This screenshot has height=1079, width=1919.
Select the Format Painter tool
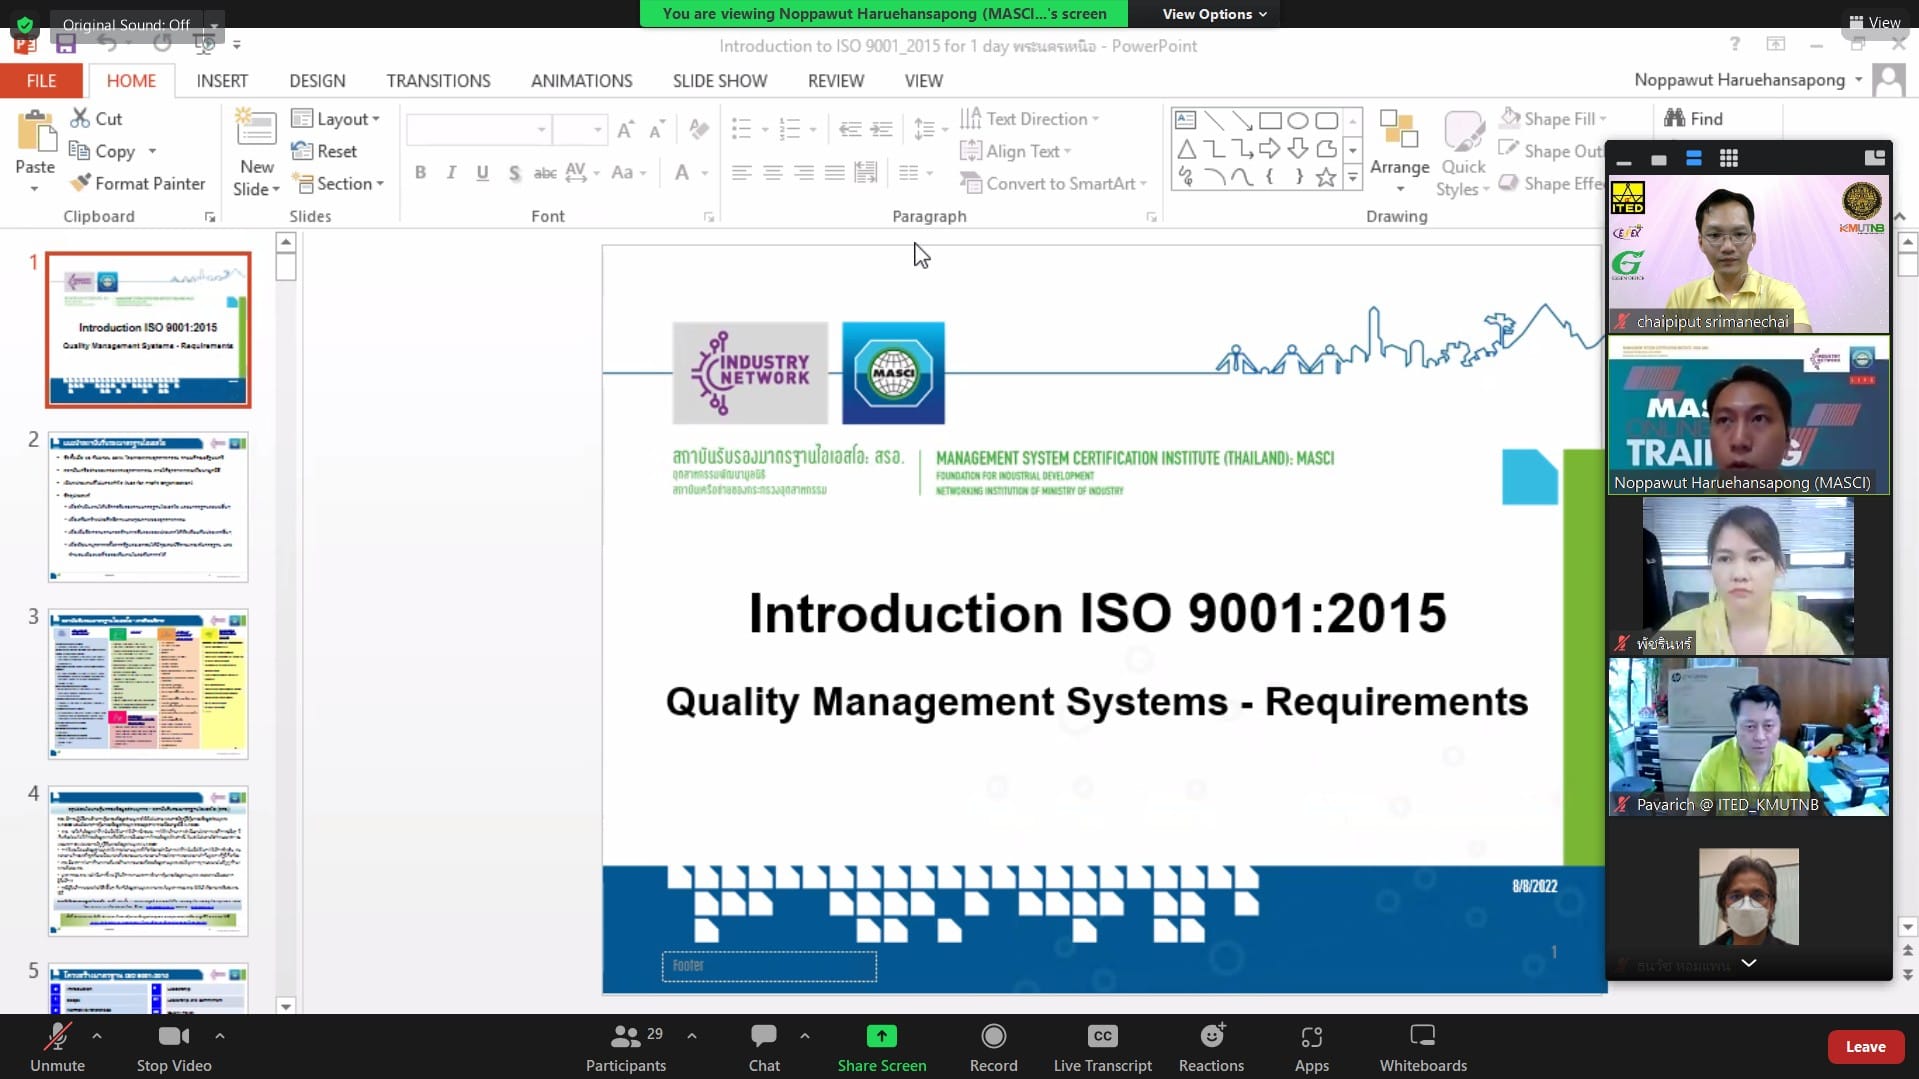pyautogui.click(x=137, y=183)
